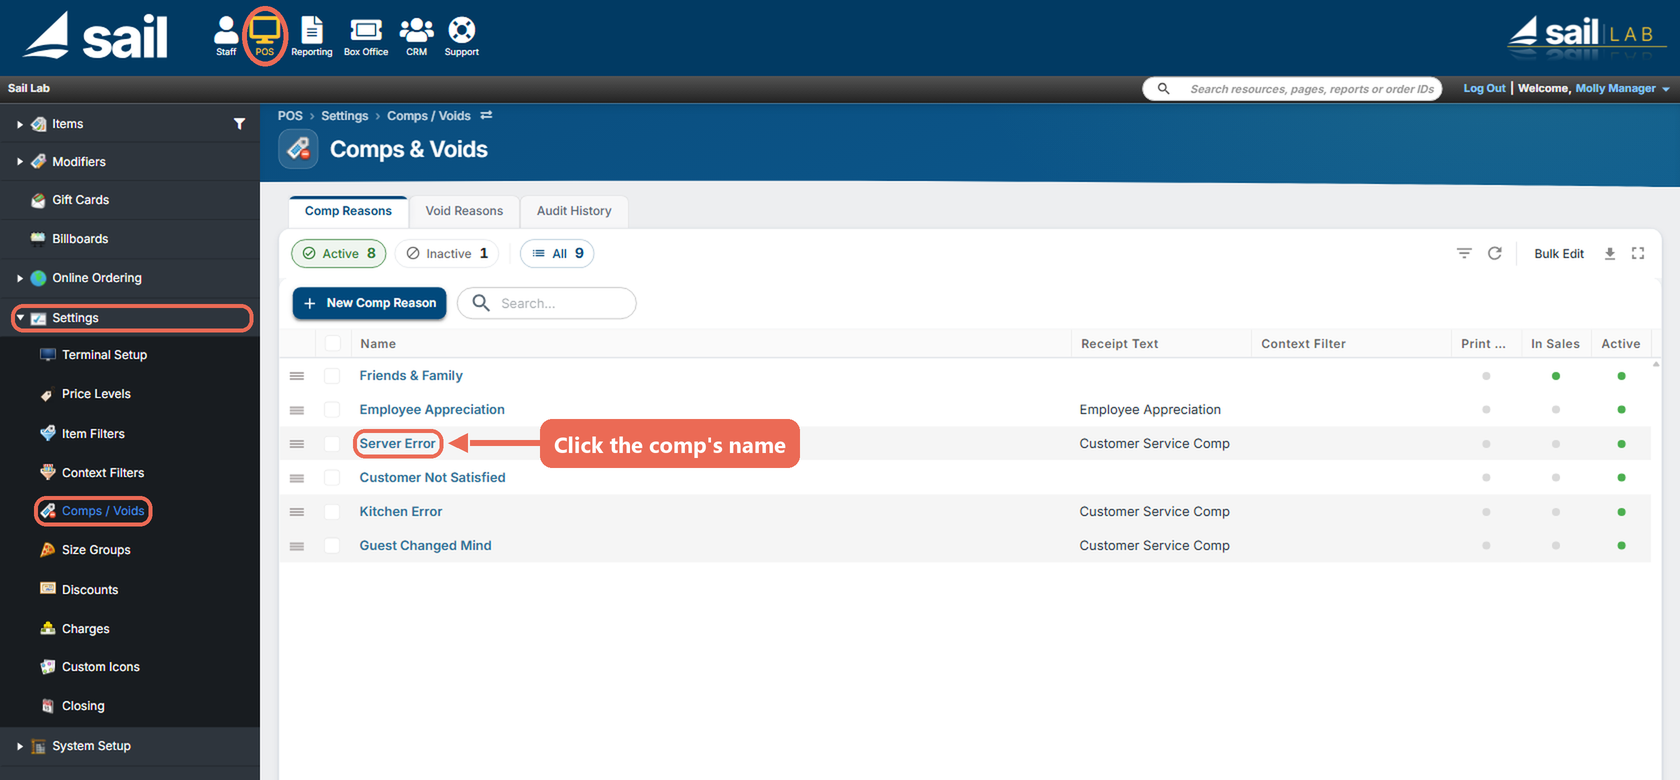Click the New Comp Reason button
This screenshot has width=1680, height=780.
(369, 303)
